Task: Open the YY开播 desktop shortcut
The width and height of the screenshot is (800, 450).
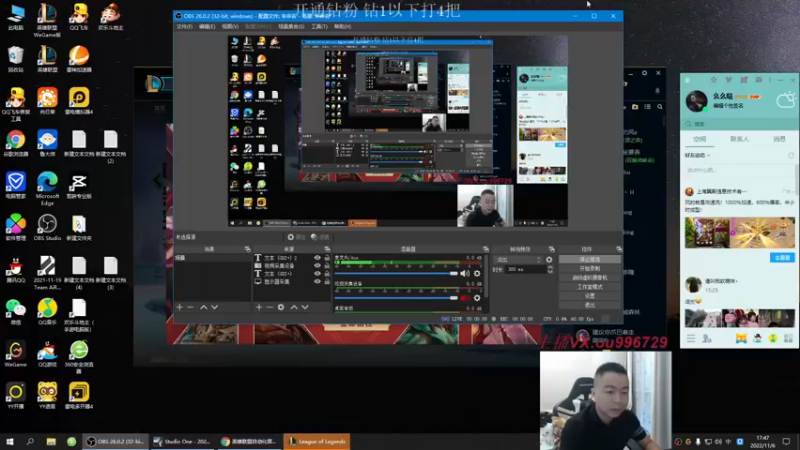Action: click(15, 396)
